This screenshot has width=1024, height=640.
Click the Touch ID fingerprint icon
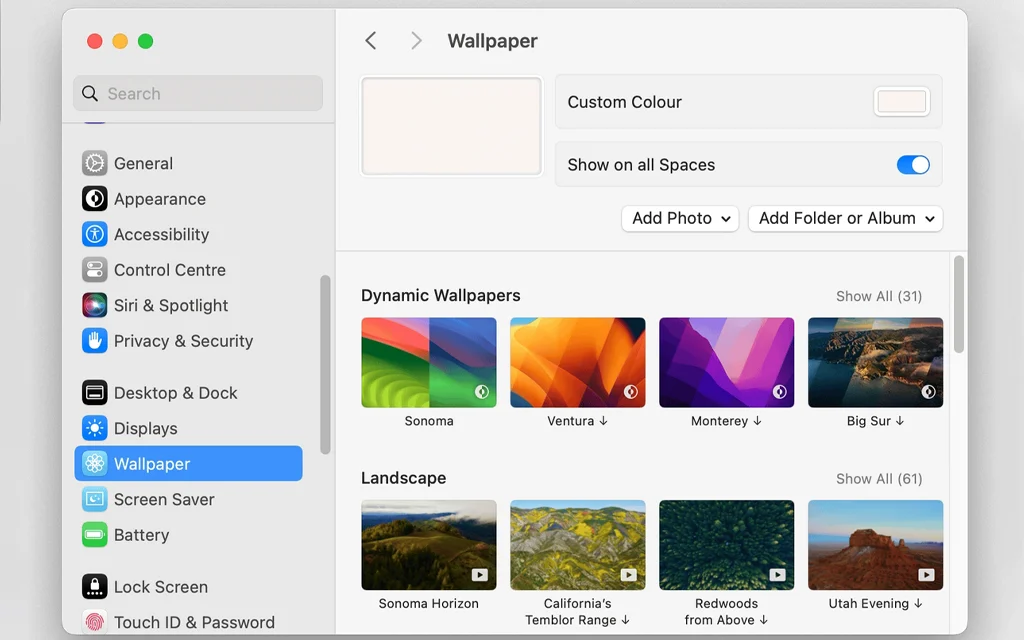[x=95, y=622]
